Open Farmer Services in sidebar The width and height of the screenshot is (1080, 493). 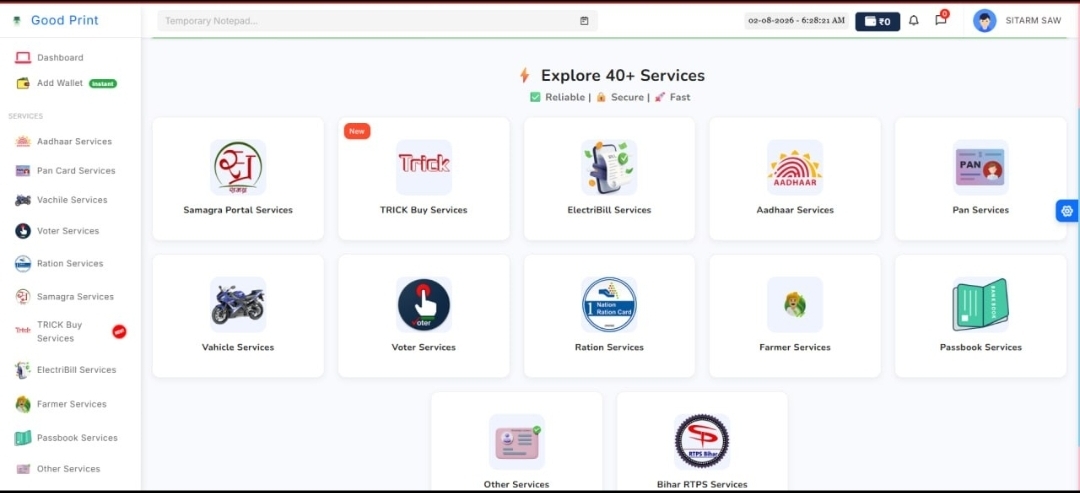70,404
